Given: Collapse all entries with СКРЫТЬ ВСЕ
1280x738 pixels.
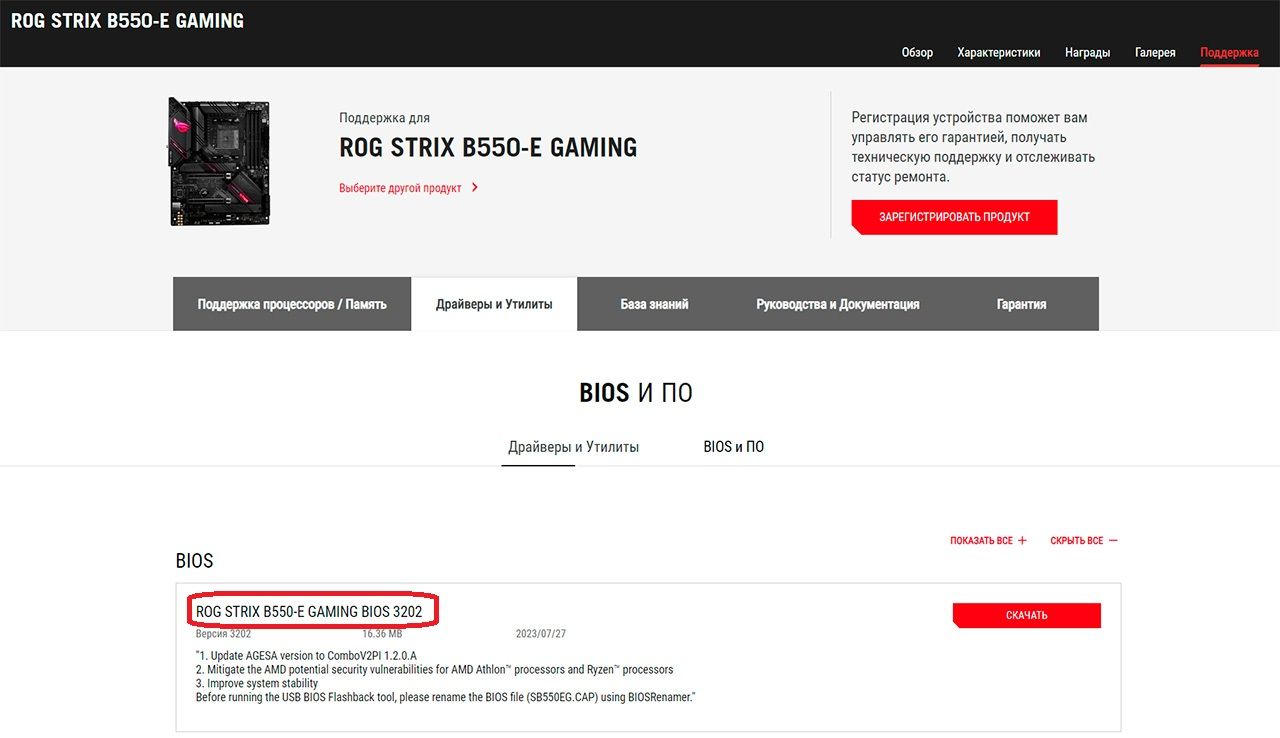Looking at the screenshot, I should tap(1084, 541).
